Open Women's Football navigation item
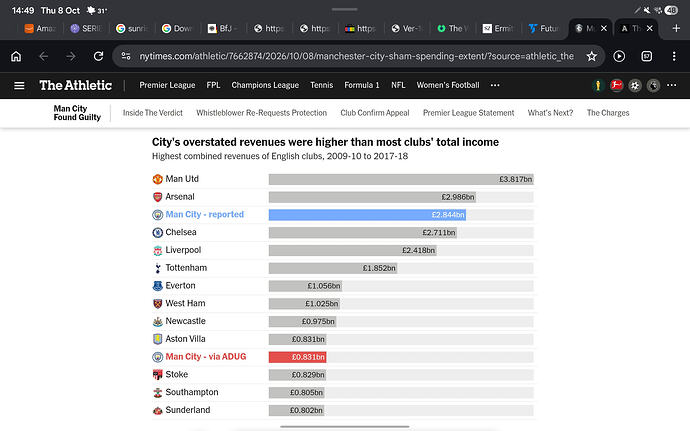 click(x=448, y=85)
